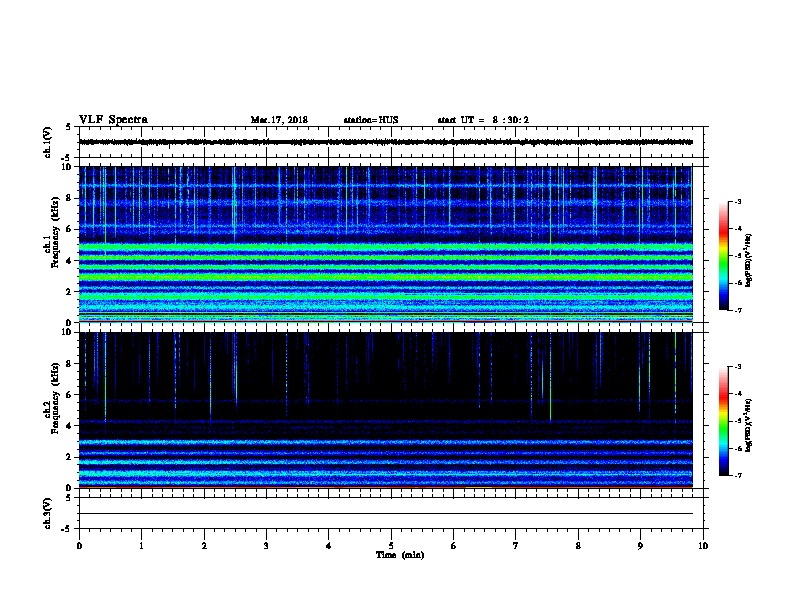Click the ch.1 spectrogram color bar

pyautogui.click(x=723, y=256)
